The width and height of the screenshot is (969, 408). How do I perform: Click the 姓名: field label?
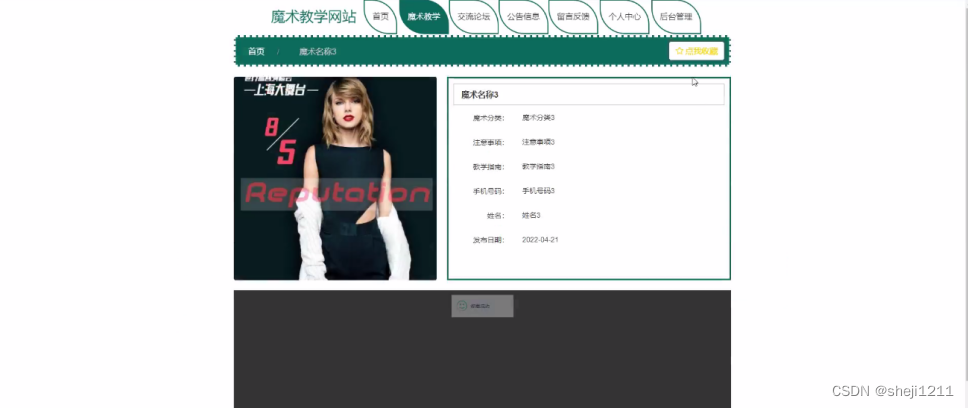pyautogui.click(x=496, y=216)
